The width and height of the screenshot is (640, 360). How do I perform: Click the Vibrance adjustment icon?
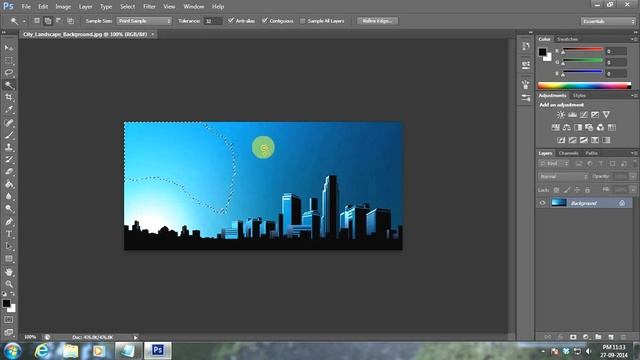[x=607, y=115]
